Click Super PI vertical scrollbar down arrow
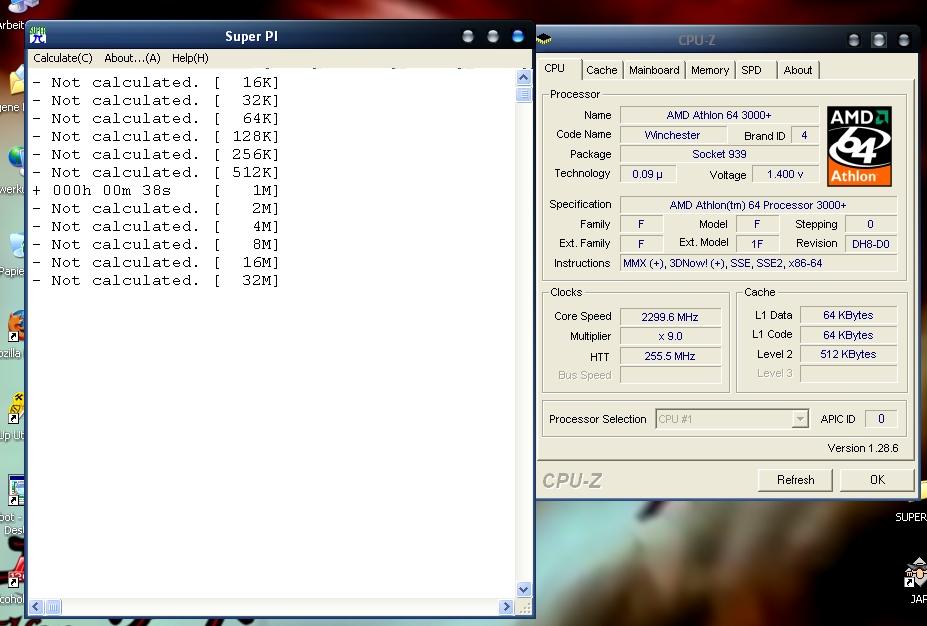927x626 pixels. pos(523,589)
